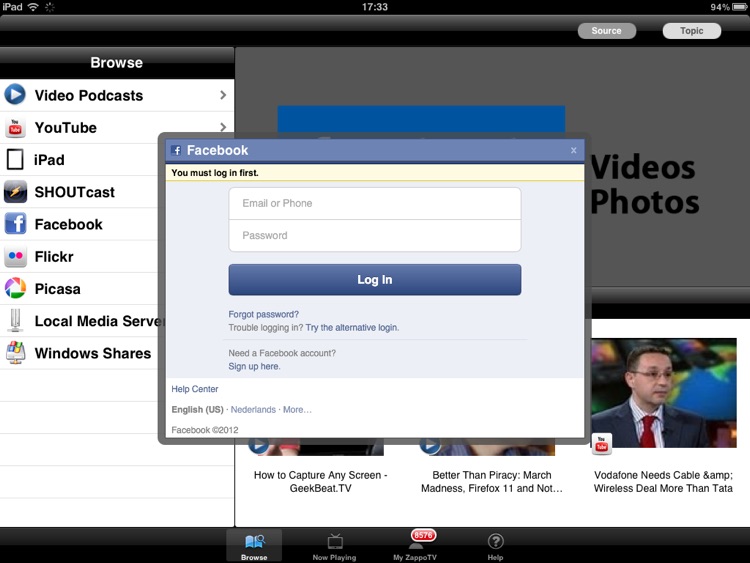Select the Topic filter button

(x=692, y=31)
